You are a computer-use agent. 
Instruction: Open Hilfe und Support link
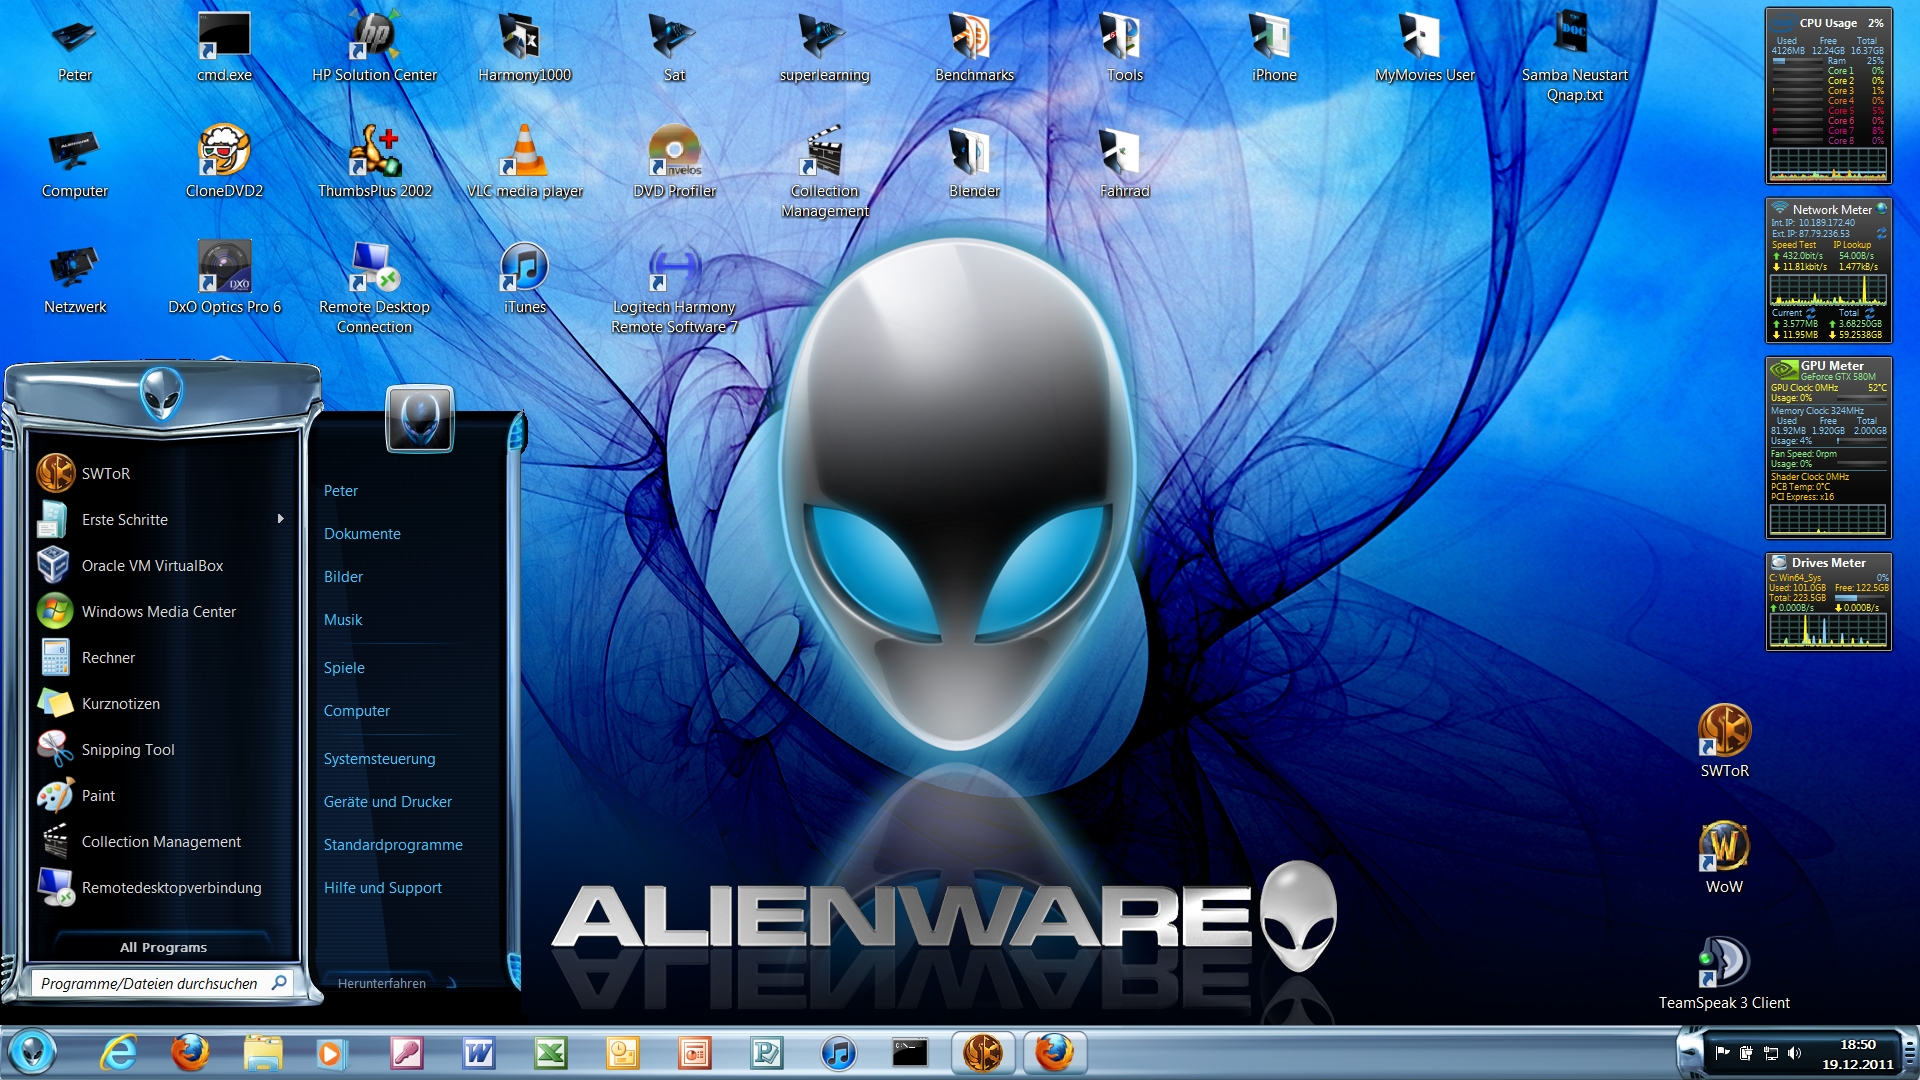point(382,888)
